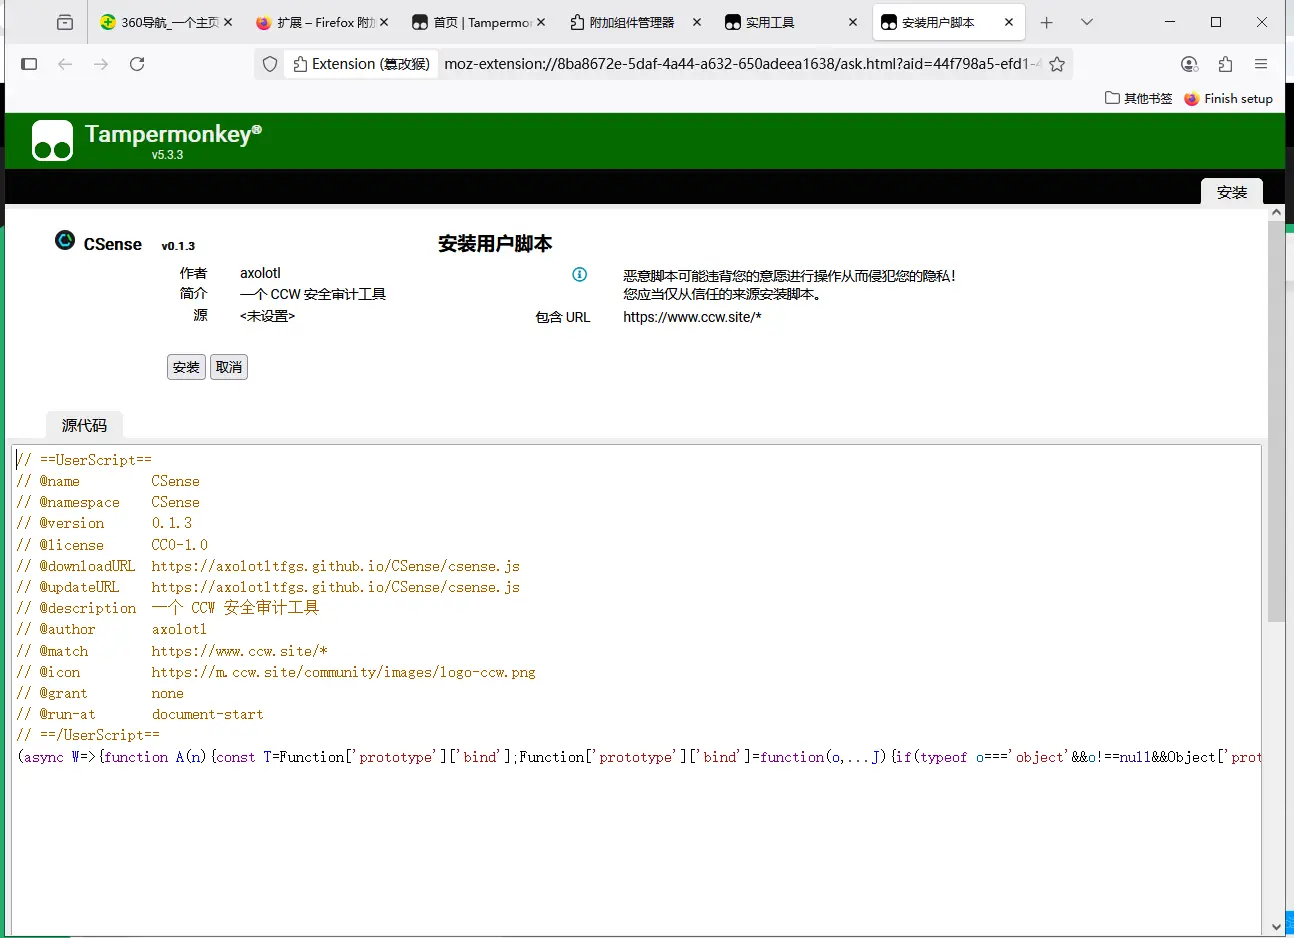This screenshot has height=938, width=1294.
Task: Click the @version 0.1.3 line
Action: tap(104, 523)
